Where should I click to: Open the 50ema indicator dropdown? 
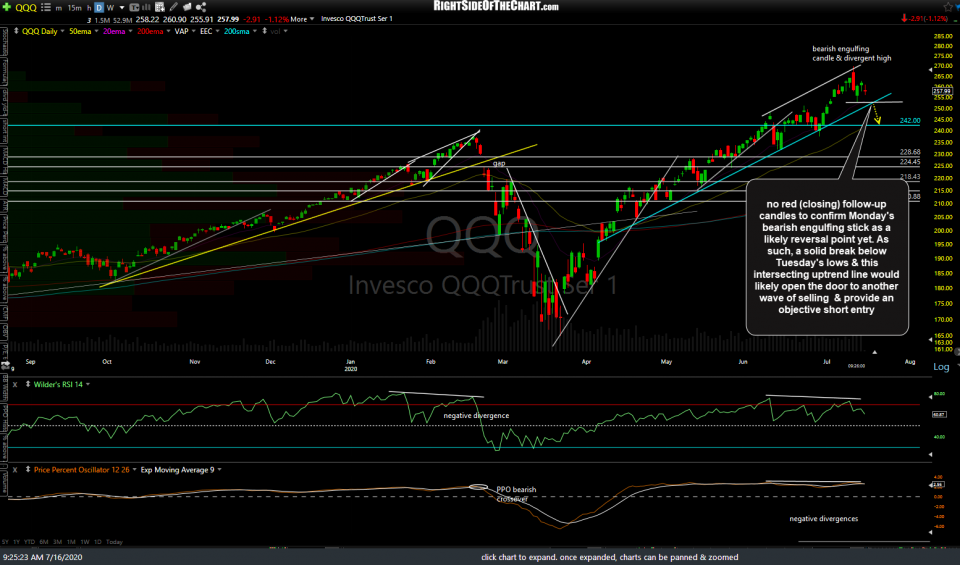[96, 31]
